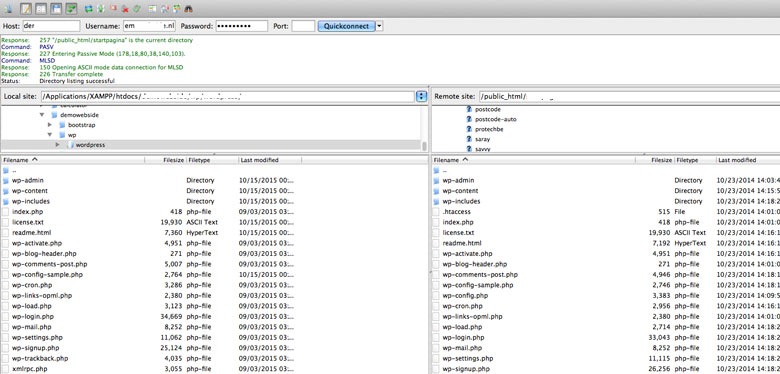780x374 pixels.
Task: Select the bootstrap folder in local tree
Action: pos(82,125)
